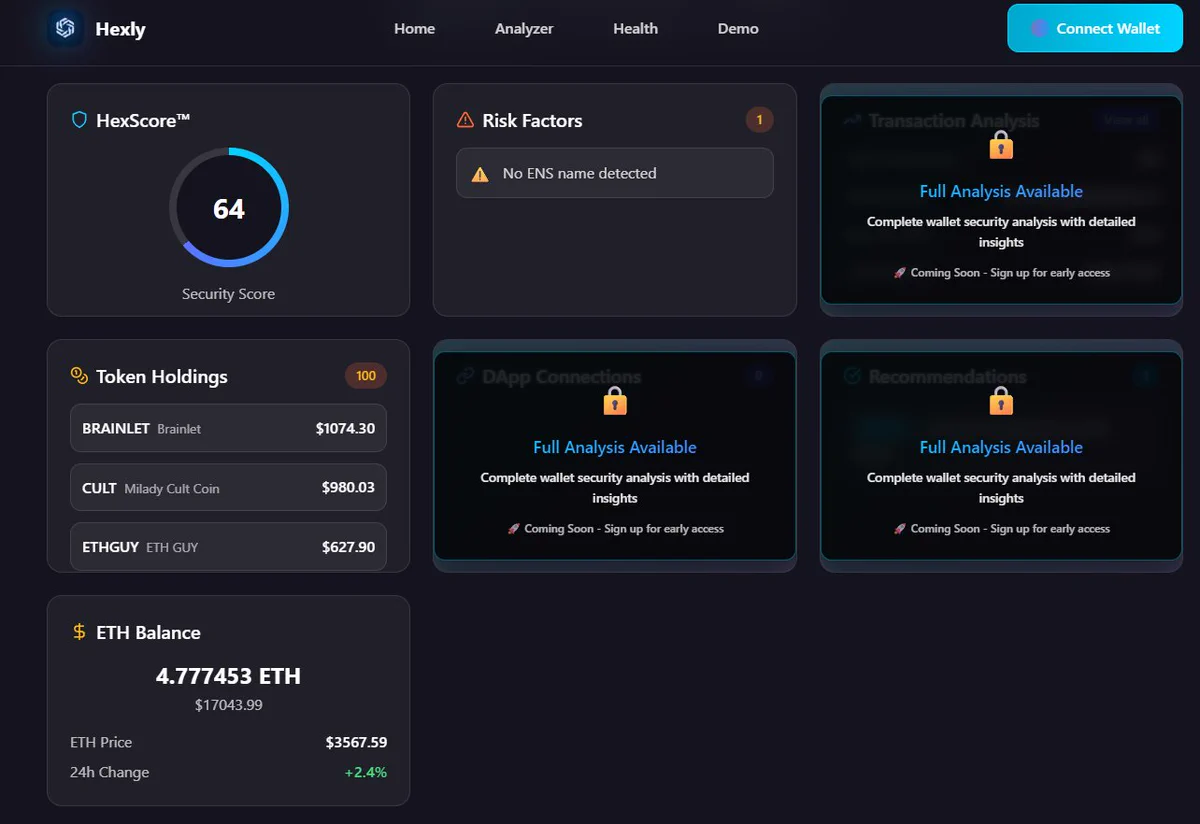Click the ETH Price value $3567.59
Image resolution: width=1200 pixels, height=824 pixels.
pyautogui.click(x=356, y=742)
